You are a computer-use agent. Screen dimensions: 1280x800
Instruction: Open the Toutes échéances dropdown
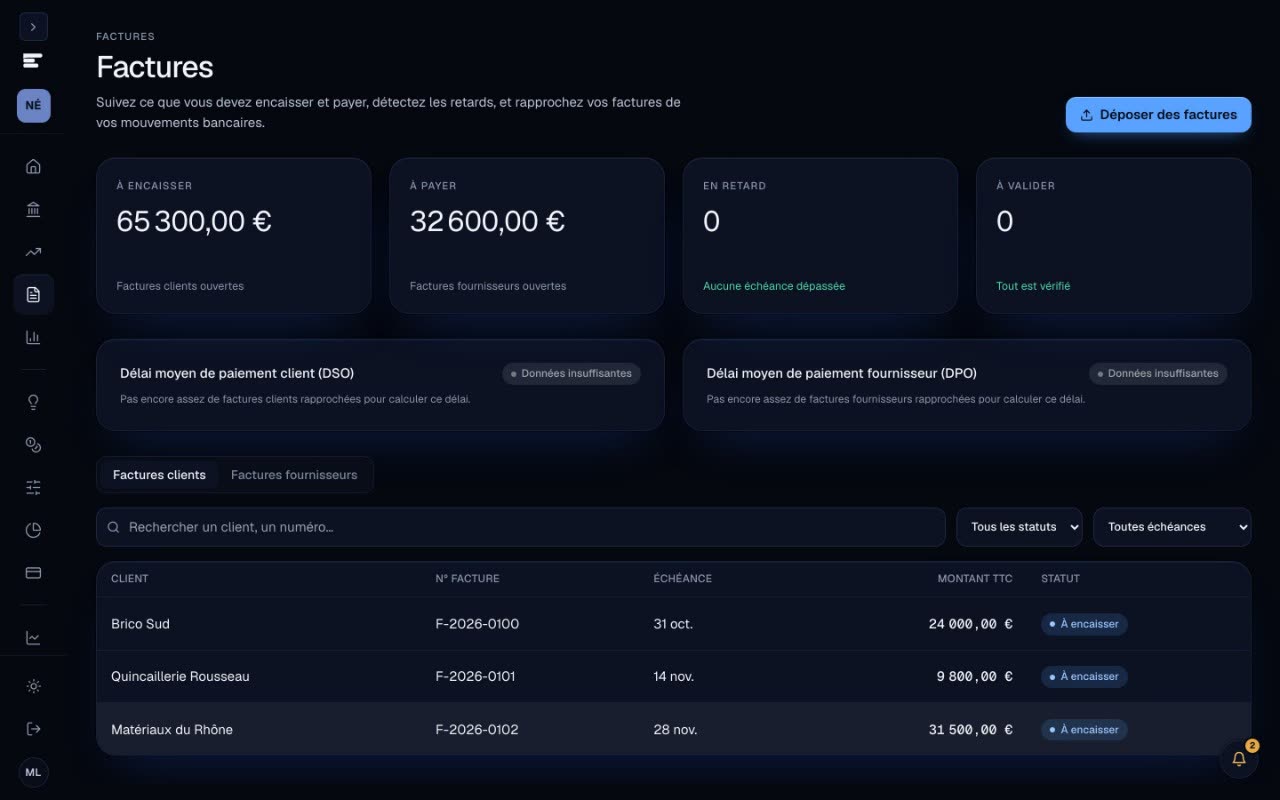pyautogui.click(x=1172, y=527)
